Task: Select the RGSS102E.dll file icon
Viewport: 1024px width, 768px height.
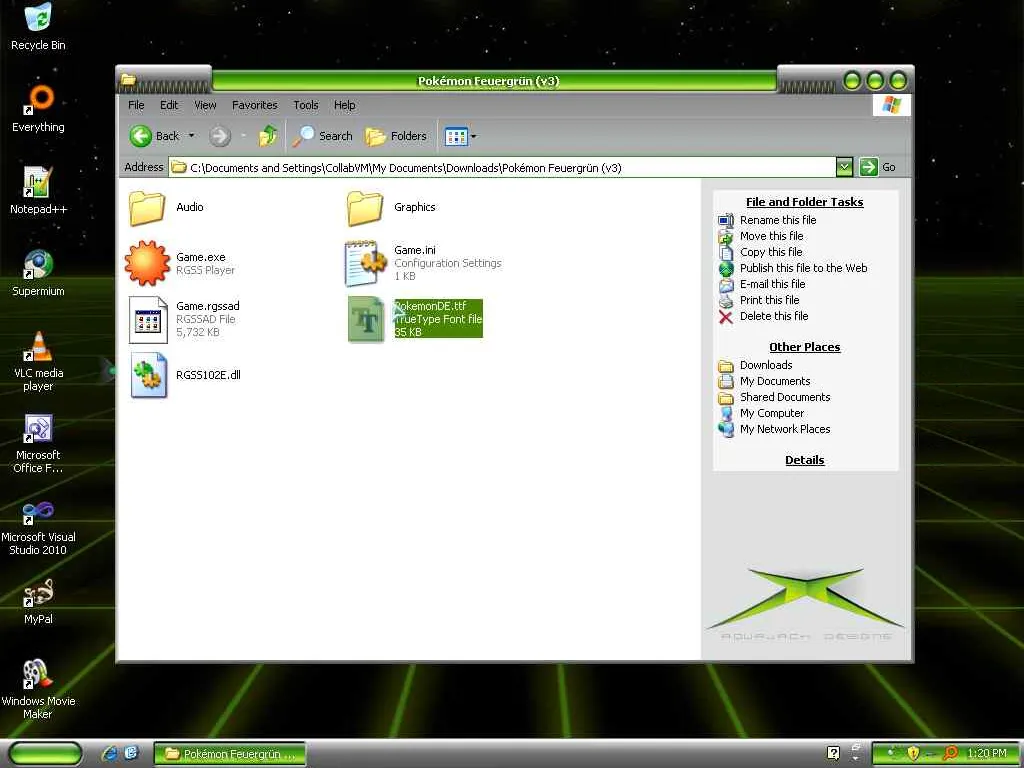Action: point(148,375)
